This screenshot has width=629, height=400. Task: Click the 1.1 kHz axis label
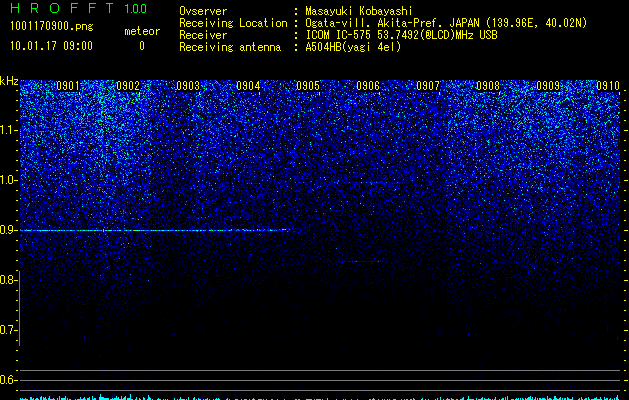tap(9, 130)
